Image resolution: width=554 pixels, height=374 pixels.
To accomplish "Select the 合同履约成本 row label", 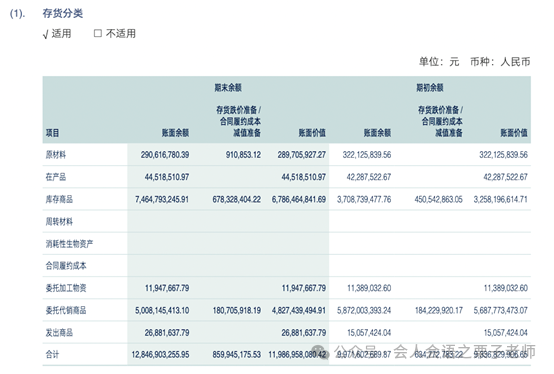I will click(66, 266).
